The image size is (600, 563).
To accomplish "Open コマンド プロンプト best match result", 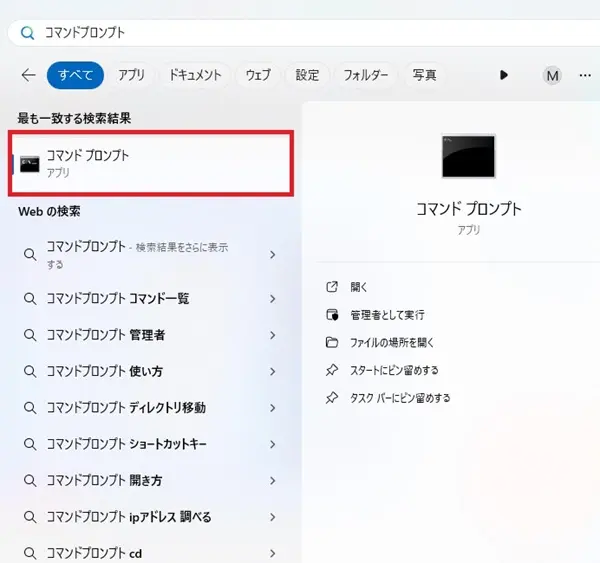I will (x=150, y=163).
